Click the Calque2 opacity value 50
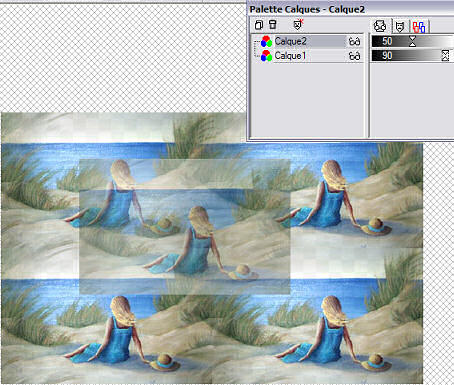This screenshot has width=454, height=385. (387, 41)
